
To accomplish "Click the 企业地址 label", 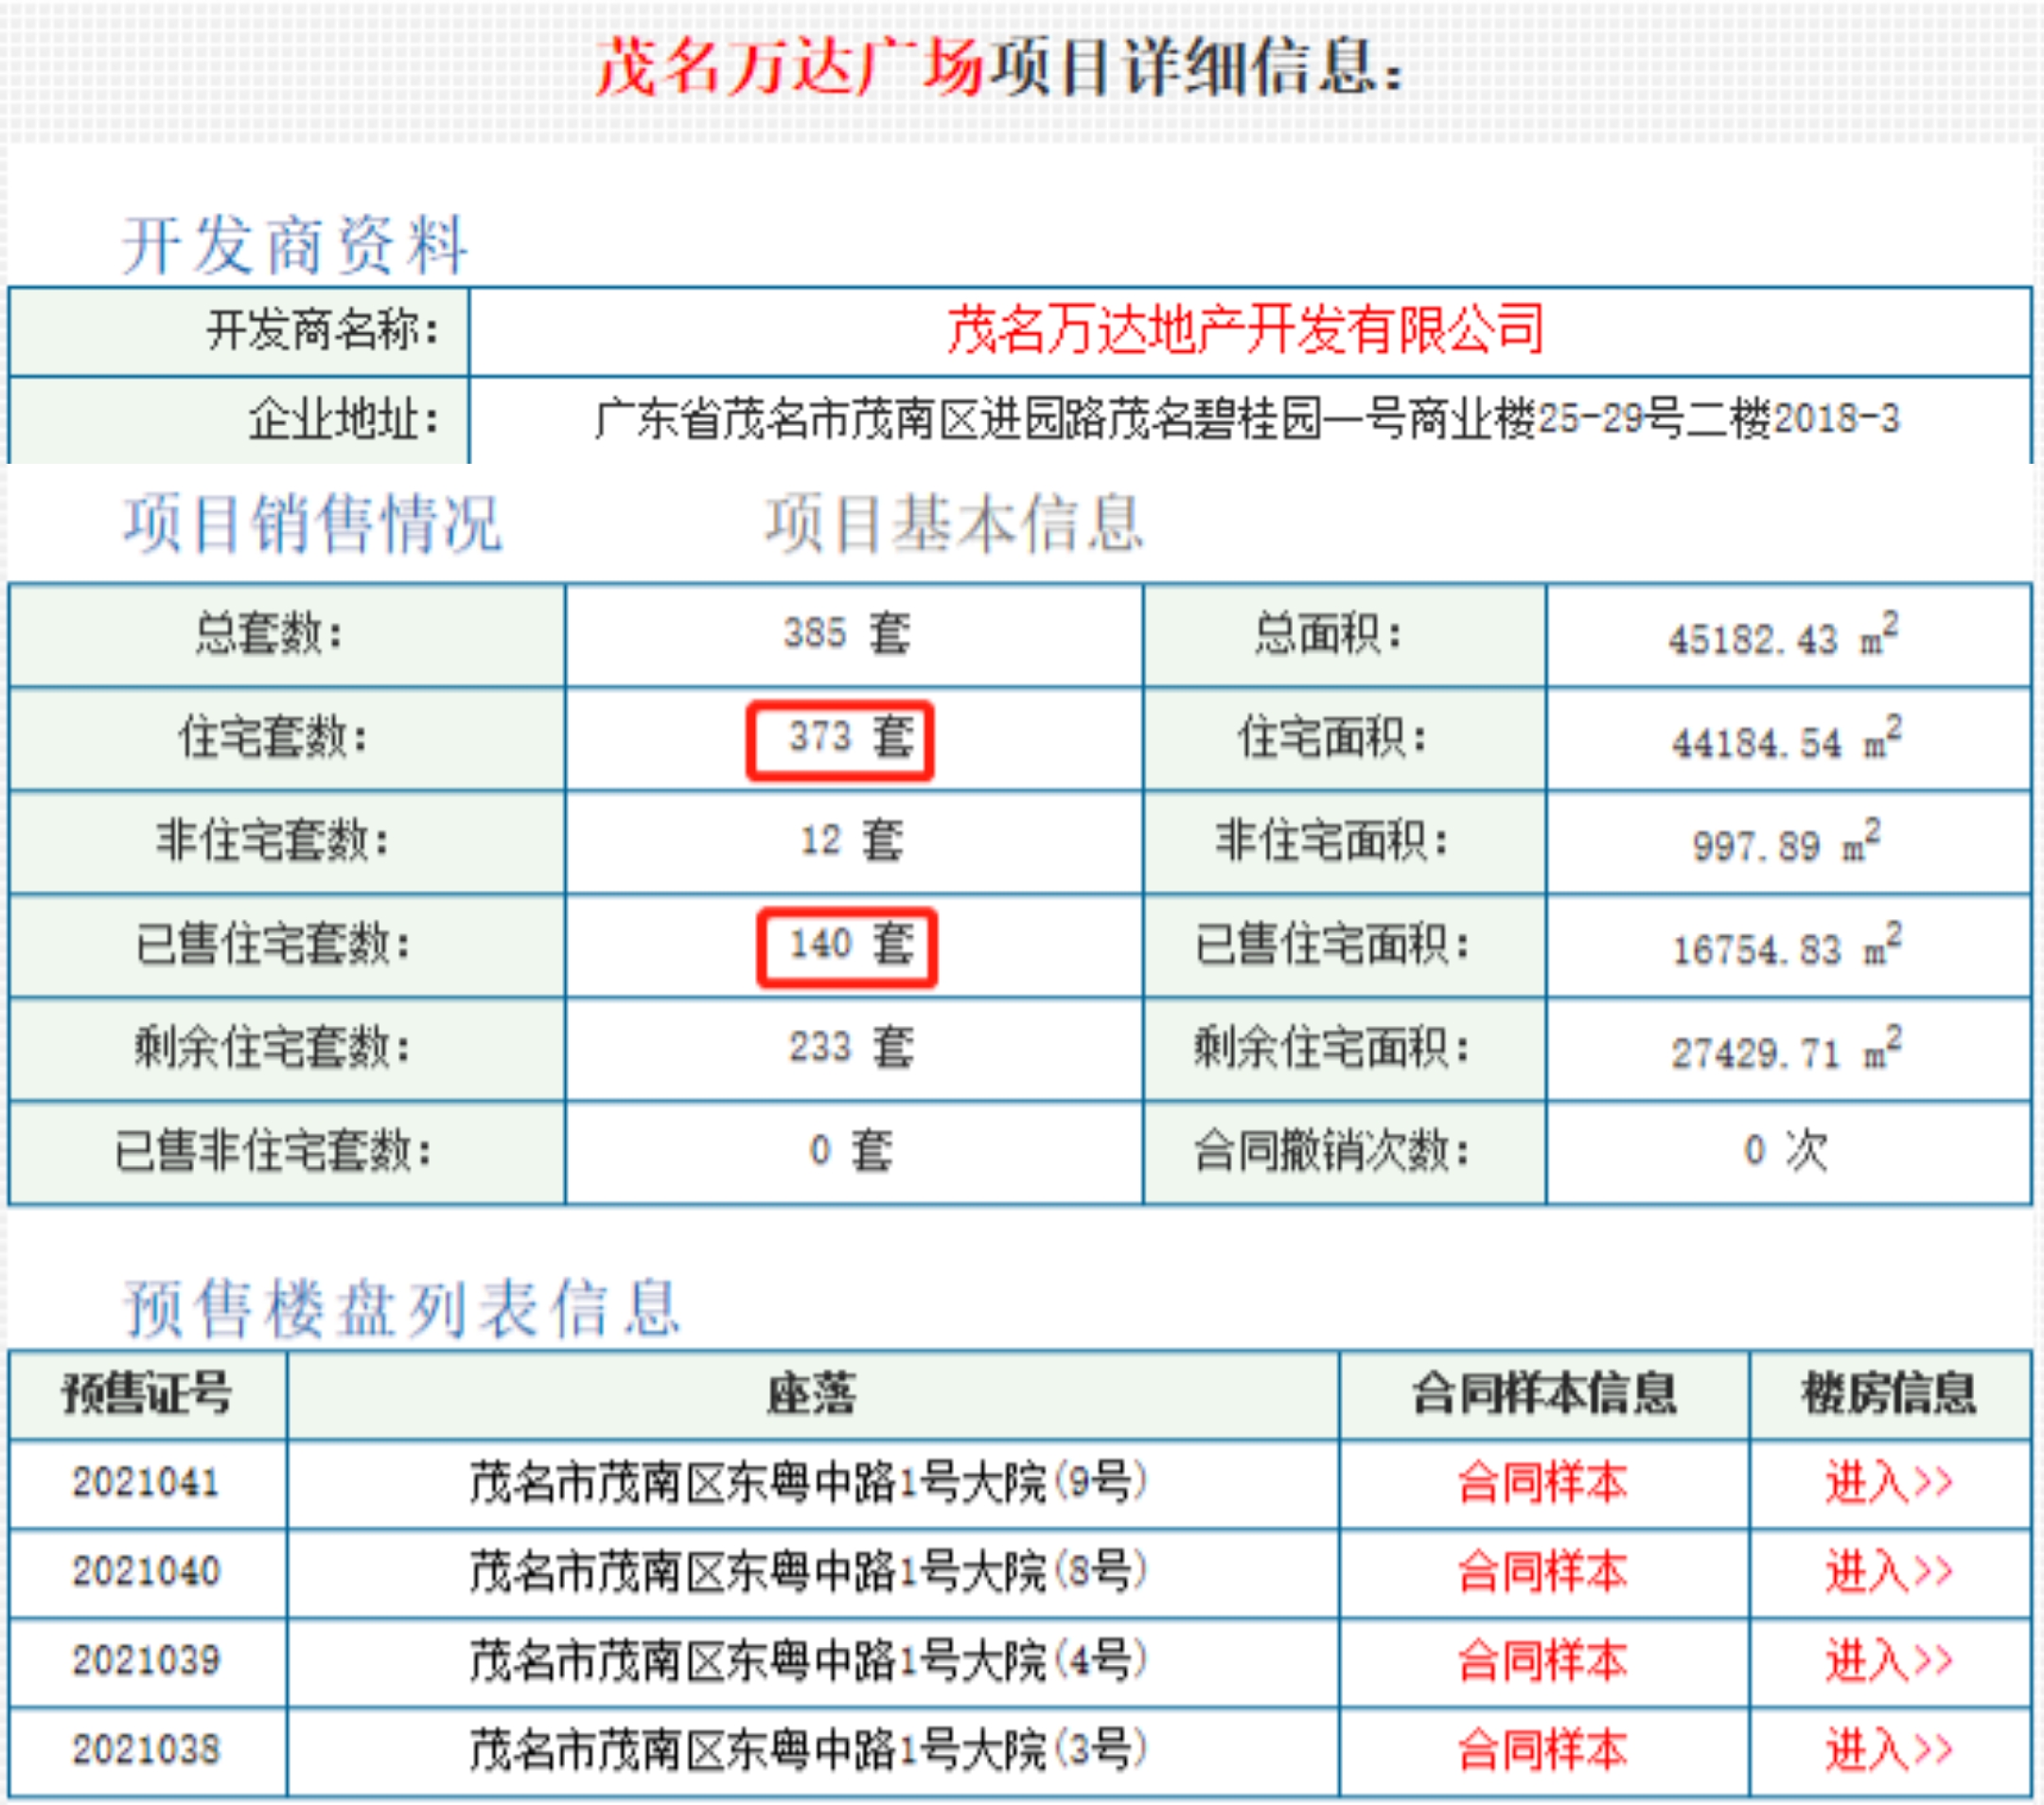I will click(x=344, y=418).
